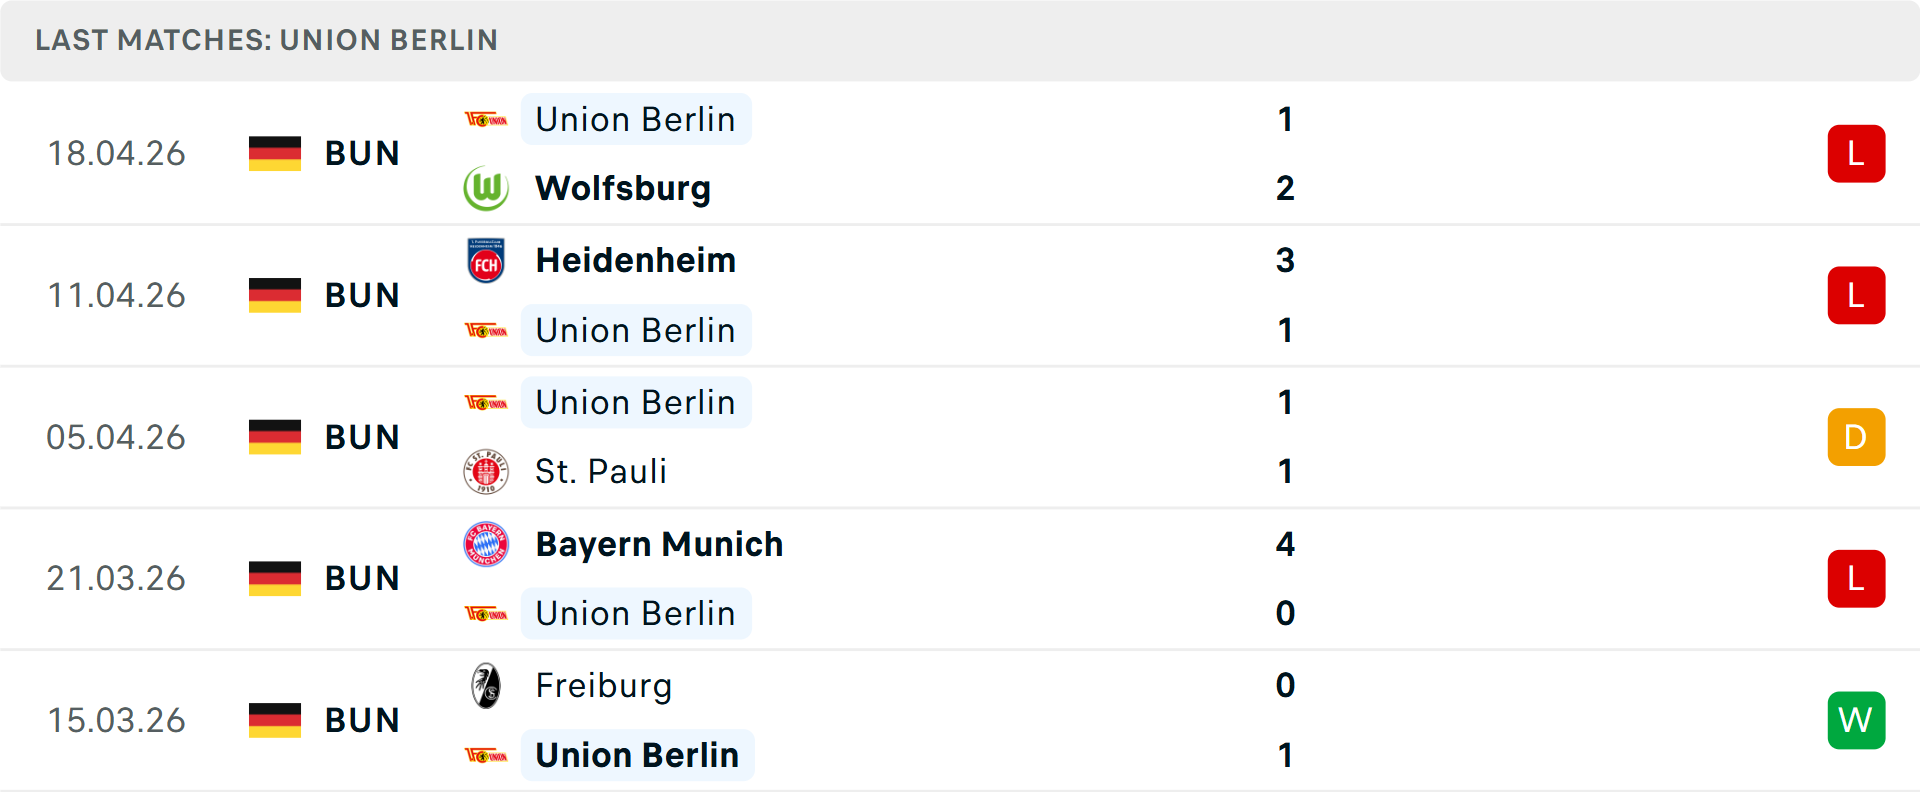The image size is (1920, 792).
Task: Open the Union Berlin team page link
Action: [x=636, y=119]
